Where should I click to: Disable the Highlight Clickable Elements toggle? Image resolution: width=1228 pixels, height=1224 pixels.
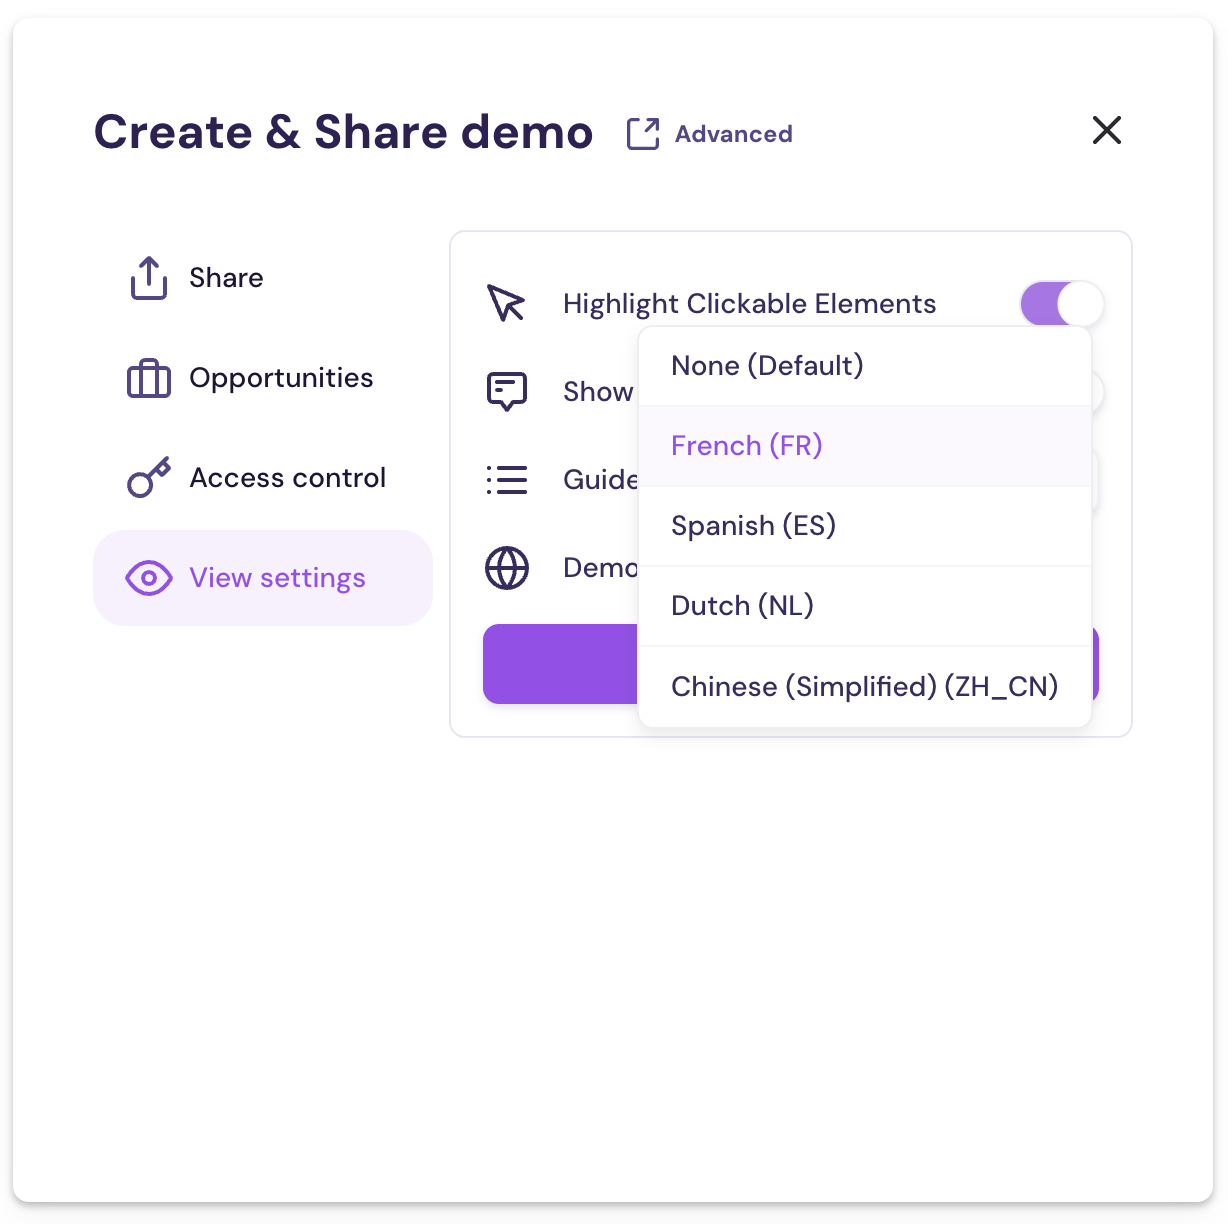click(1061, 303)
